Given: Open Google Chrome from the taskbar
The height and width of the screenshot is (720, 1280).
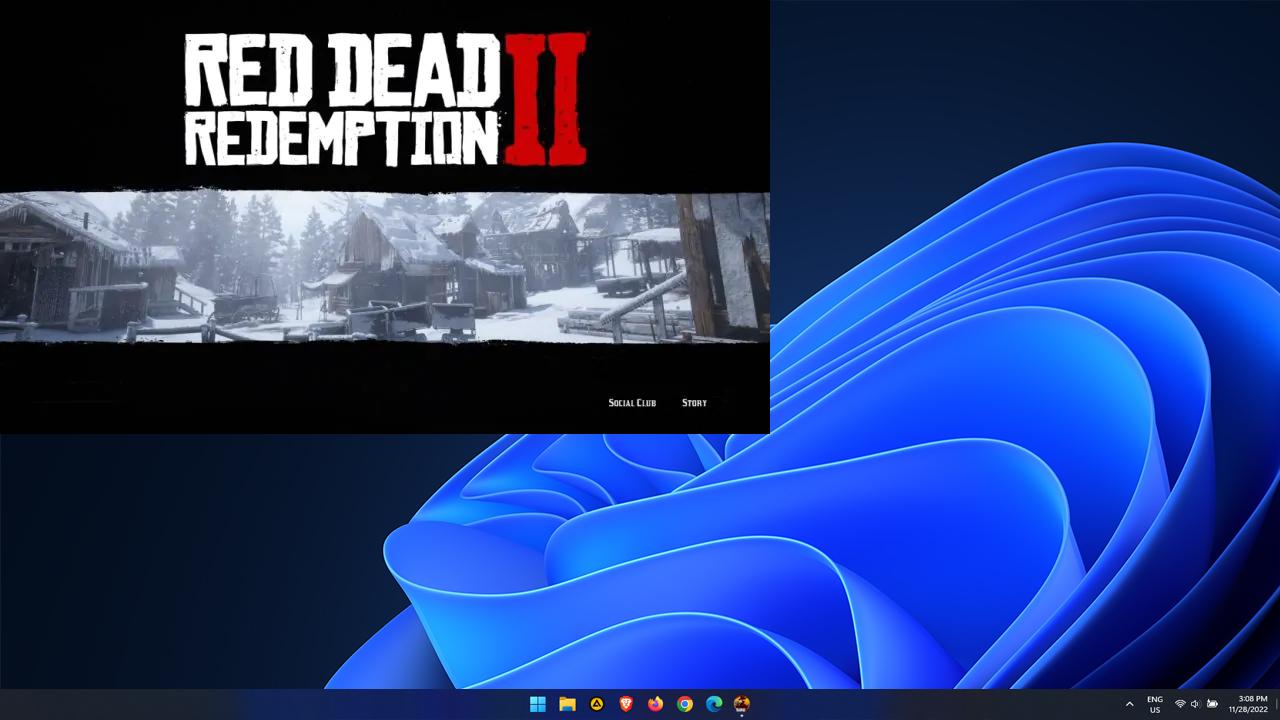Looking at the screenshot, I should pyautogui.click(x=685, y=704).
